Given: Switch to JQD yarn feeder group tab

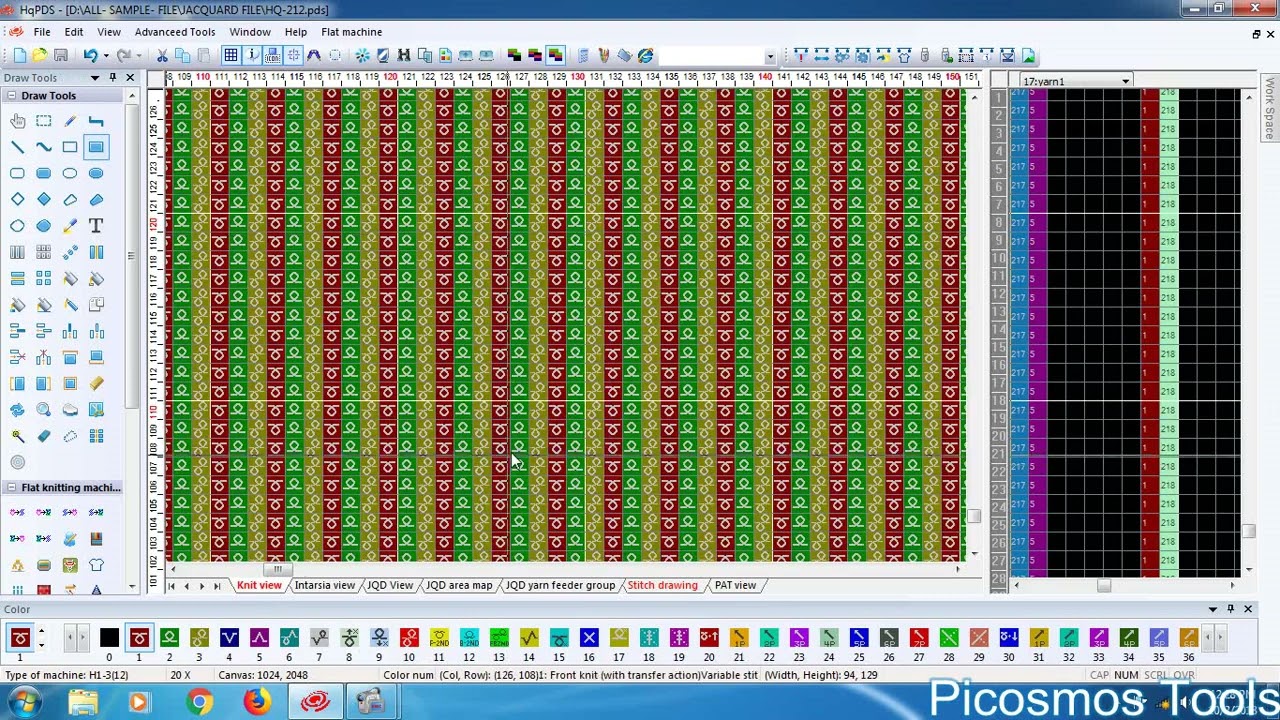Looking at the screenshot, I should click(560, 585).
